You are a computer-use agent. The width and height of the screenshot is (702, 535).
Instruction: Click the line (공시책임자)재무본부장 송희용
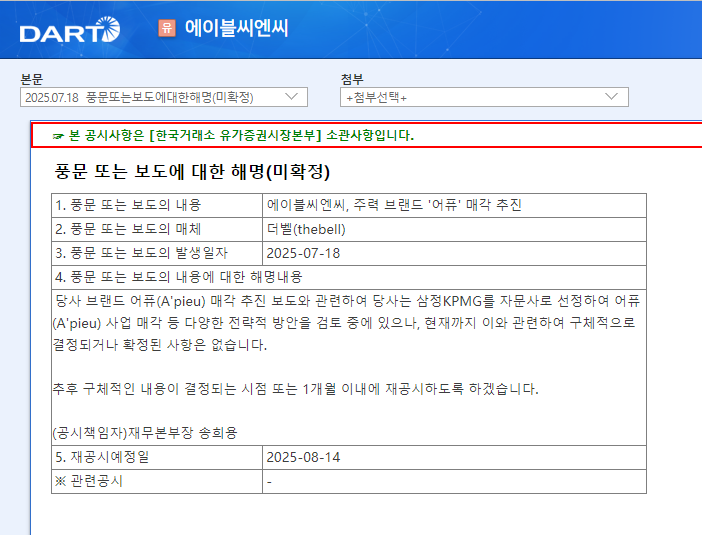(145, 433)
